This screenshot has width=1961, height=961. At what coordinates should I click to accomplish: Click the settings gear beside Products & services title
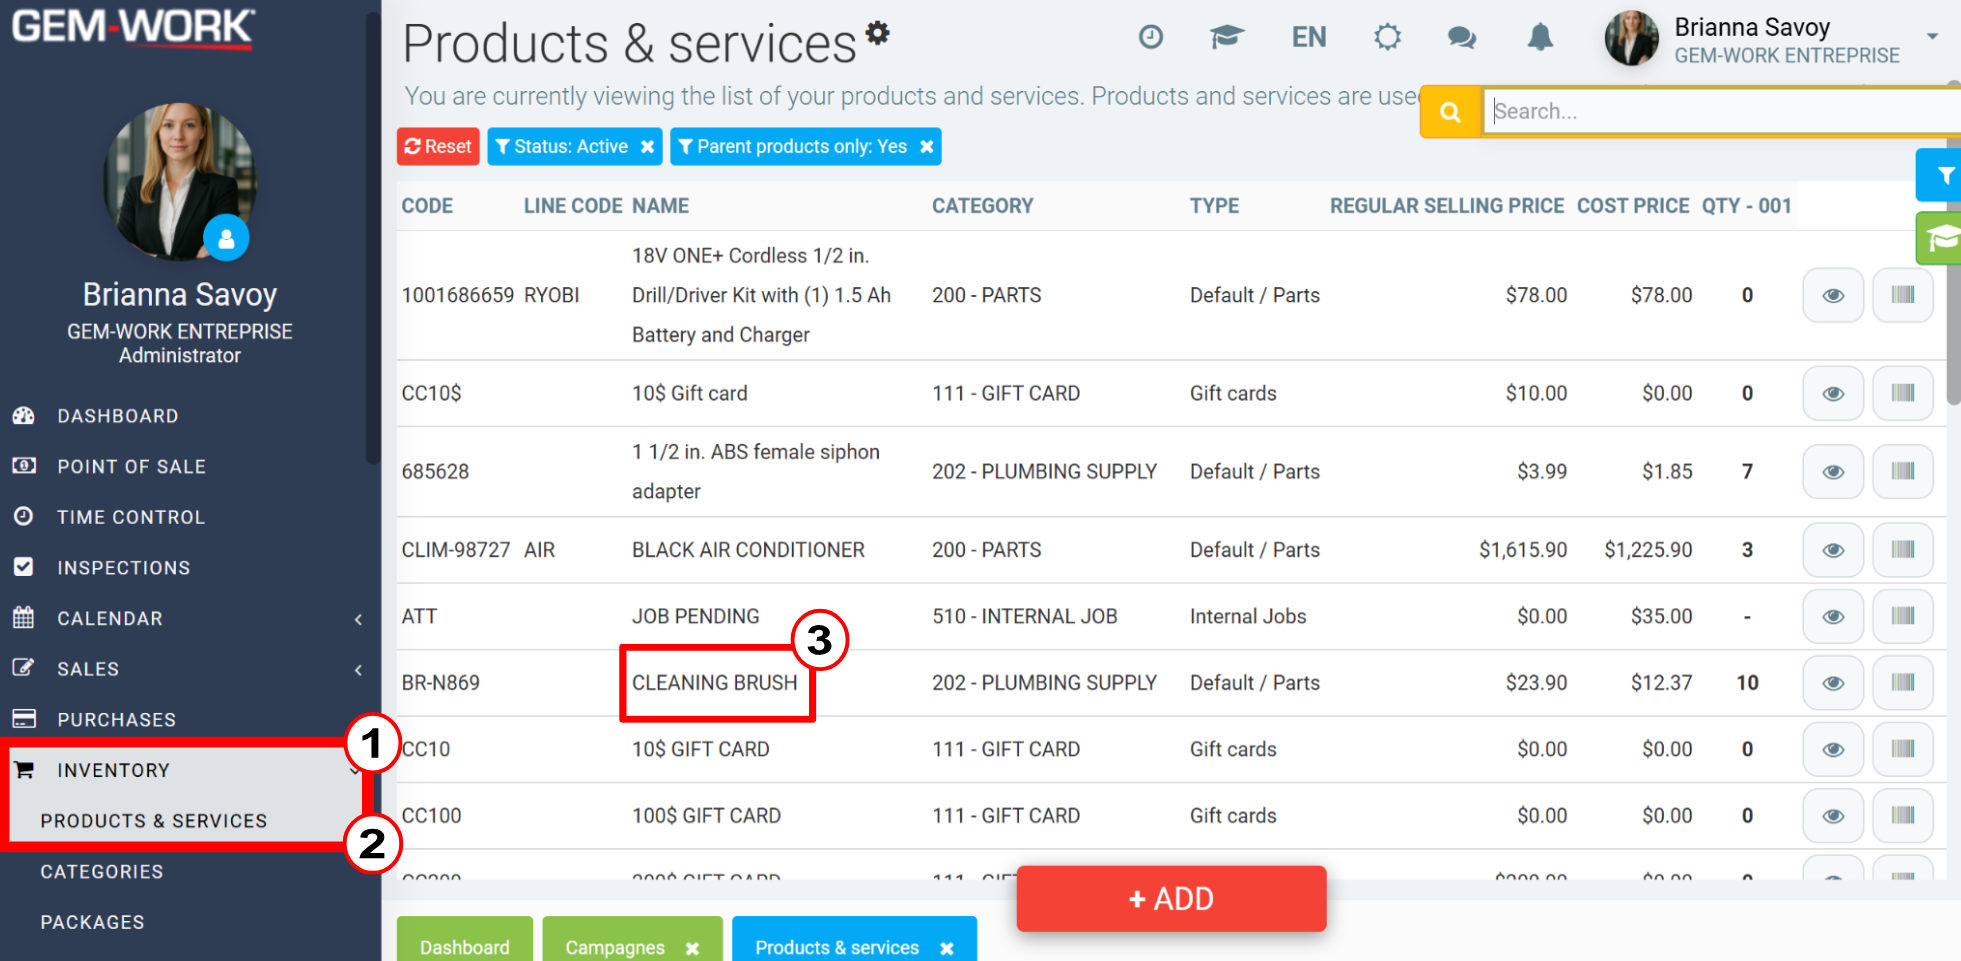(877, 32)
